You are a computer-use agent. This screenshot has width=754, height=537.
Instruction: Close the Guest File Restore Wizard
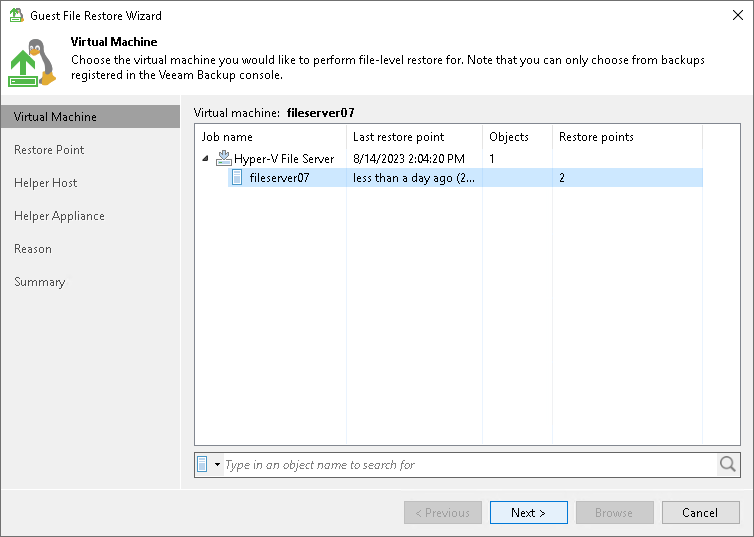[x=738, y=15]
